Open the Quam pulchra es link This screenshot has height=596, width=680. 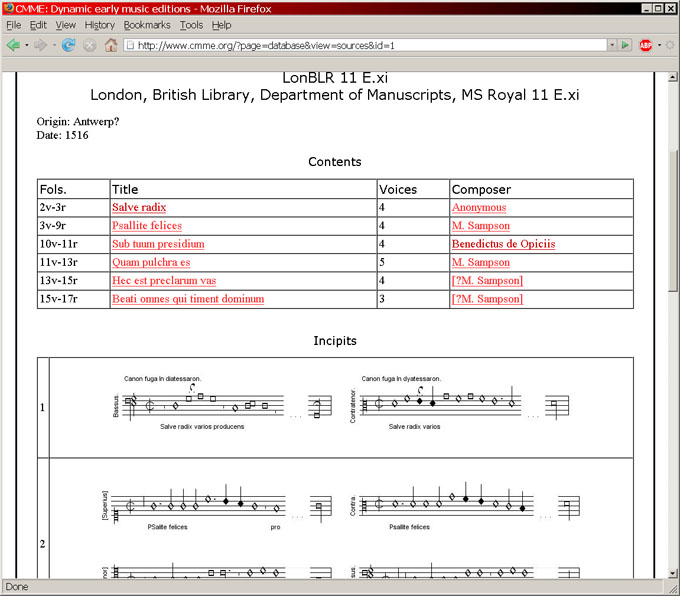(151, 262)
